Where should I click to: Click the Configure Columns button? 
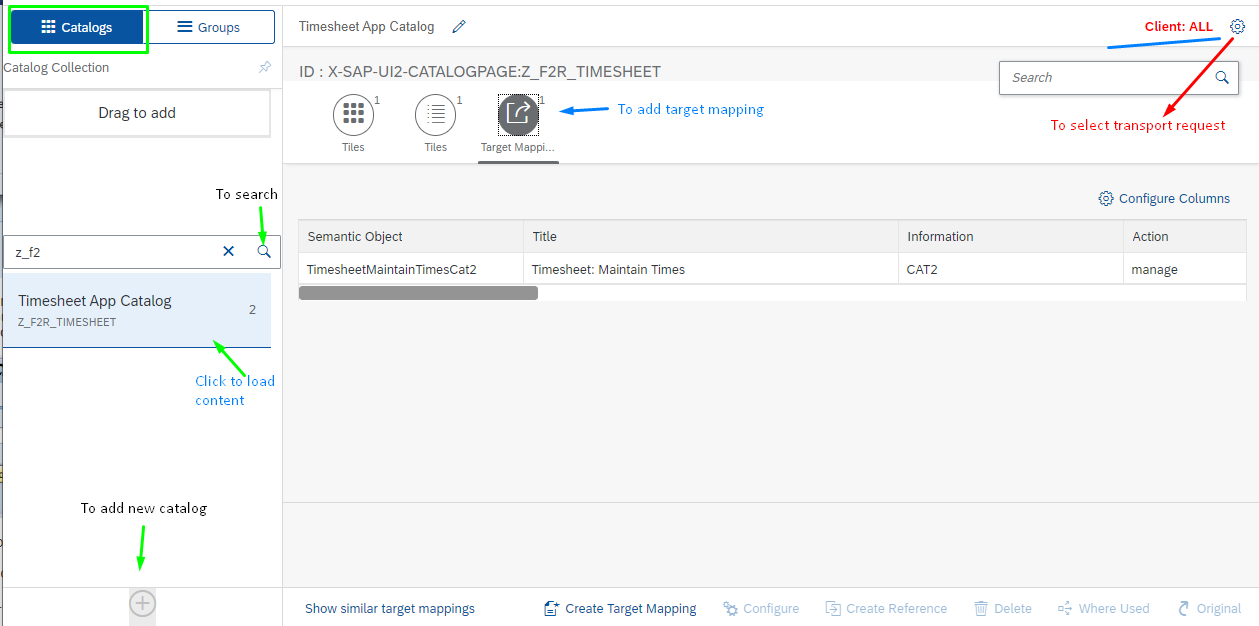1164,199
